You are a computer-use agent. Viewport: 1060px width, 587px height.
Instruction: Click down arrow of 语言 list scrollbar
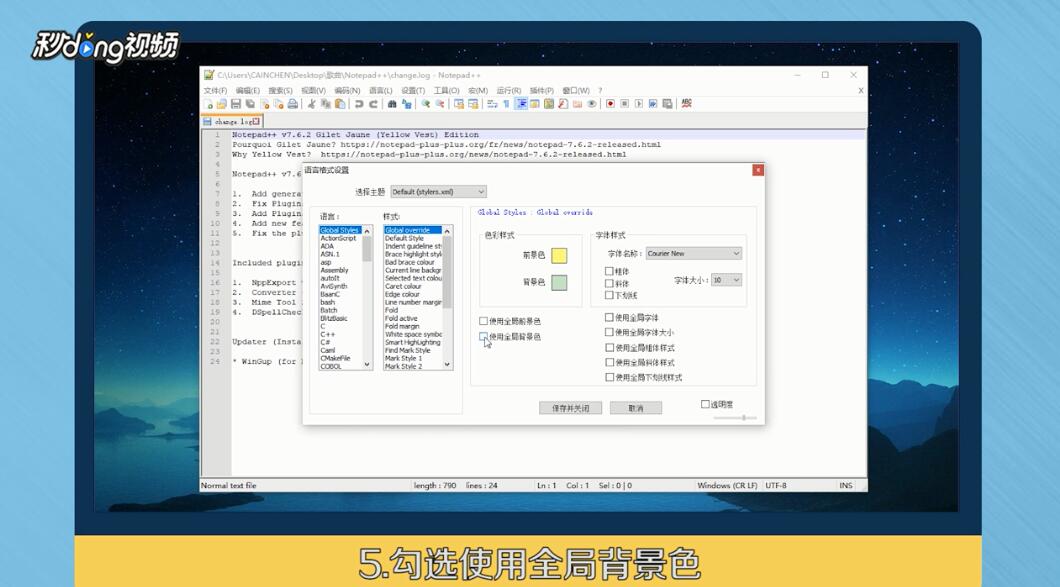(x=367, y=365)
